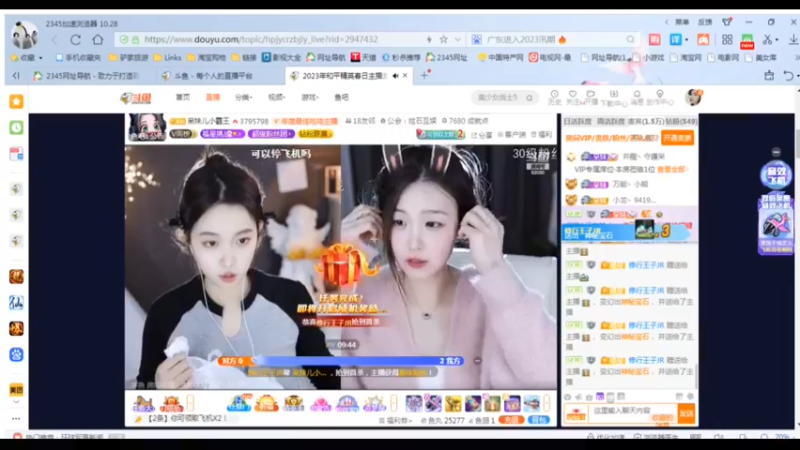Open the red shopping extension icon
This screenshot has width=800, height=450.
click(655, 39)
